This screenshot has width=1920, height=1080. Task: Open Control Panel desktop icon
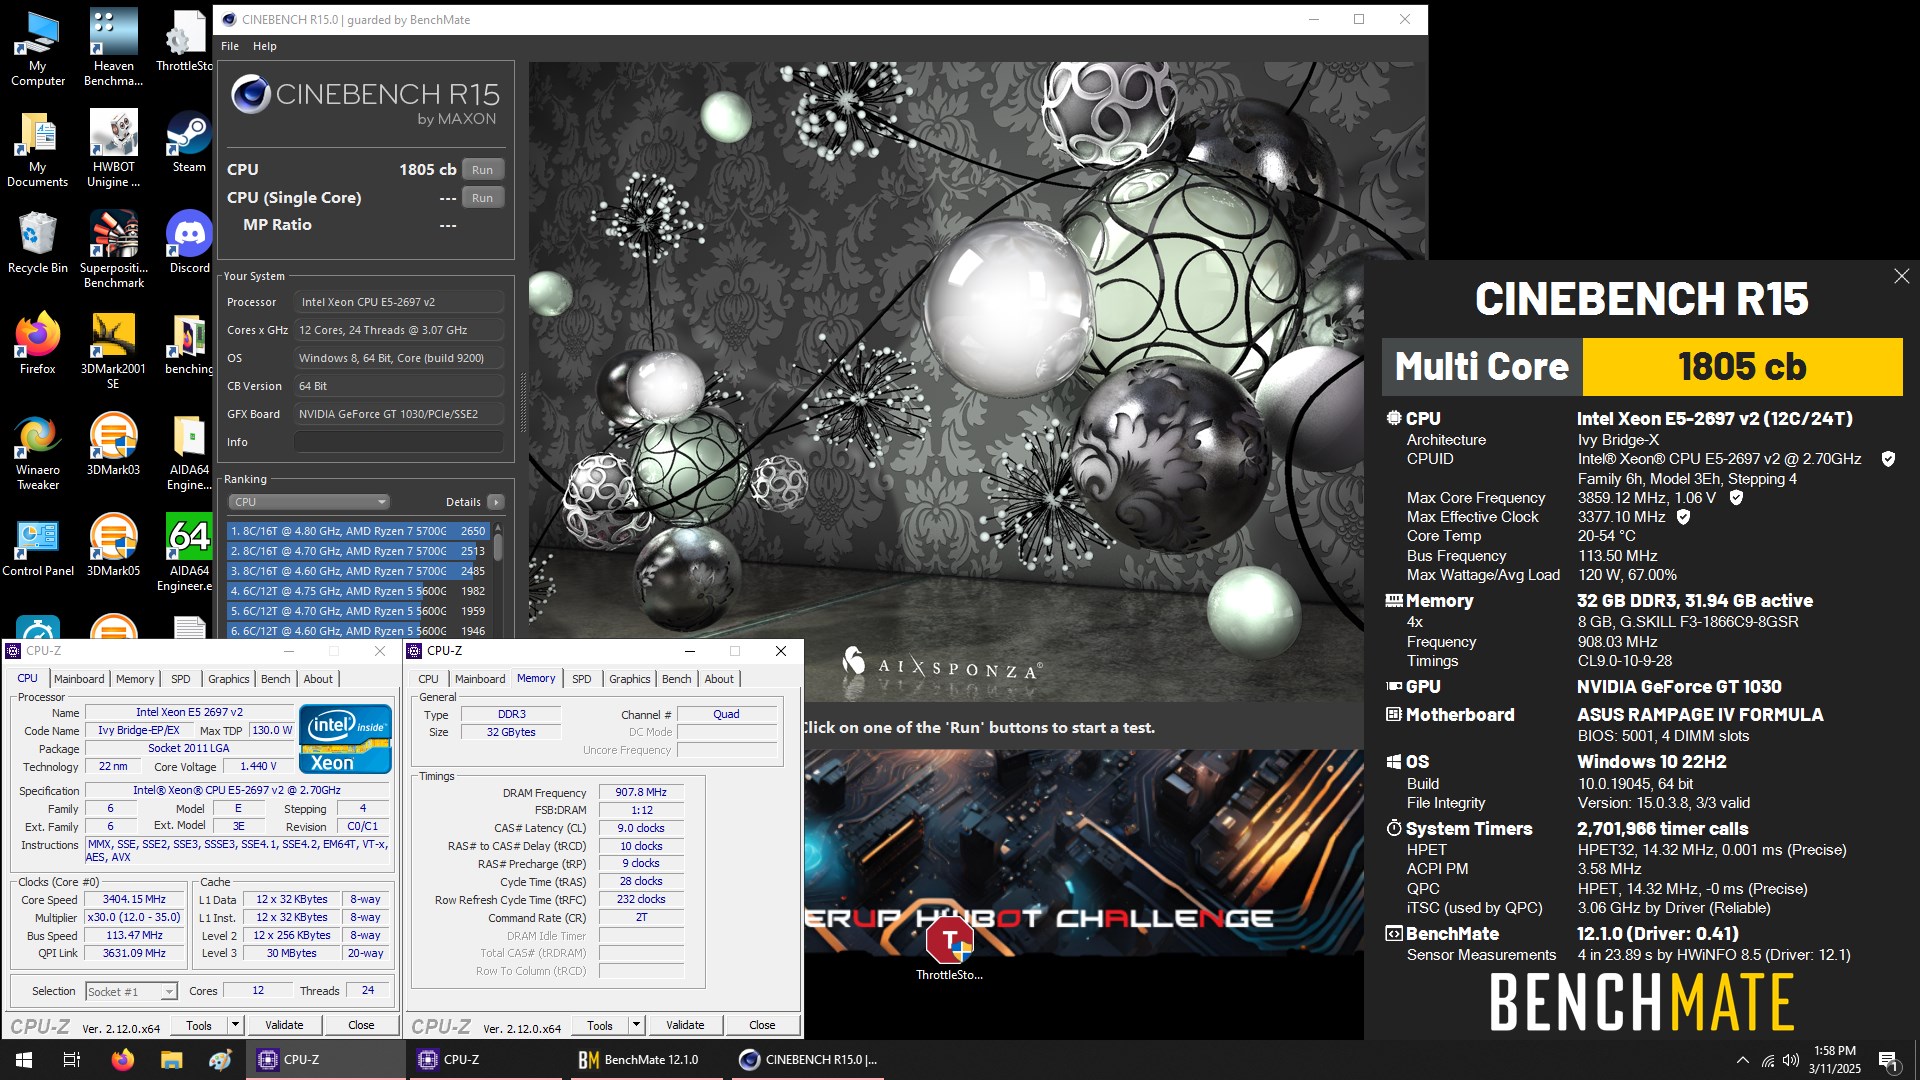click(x=37, y=546)
